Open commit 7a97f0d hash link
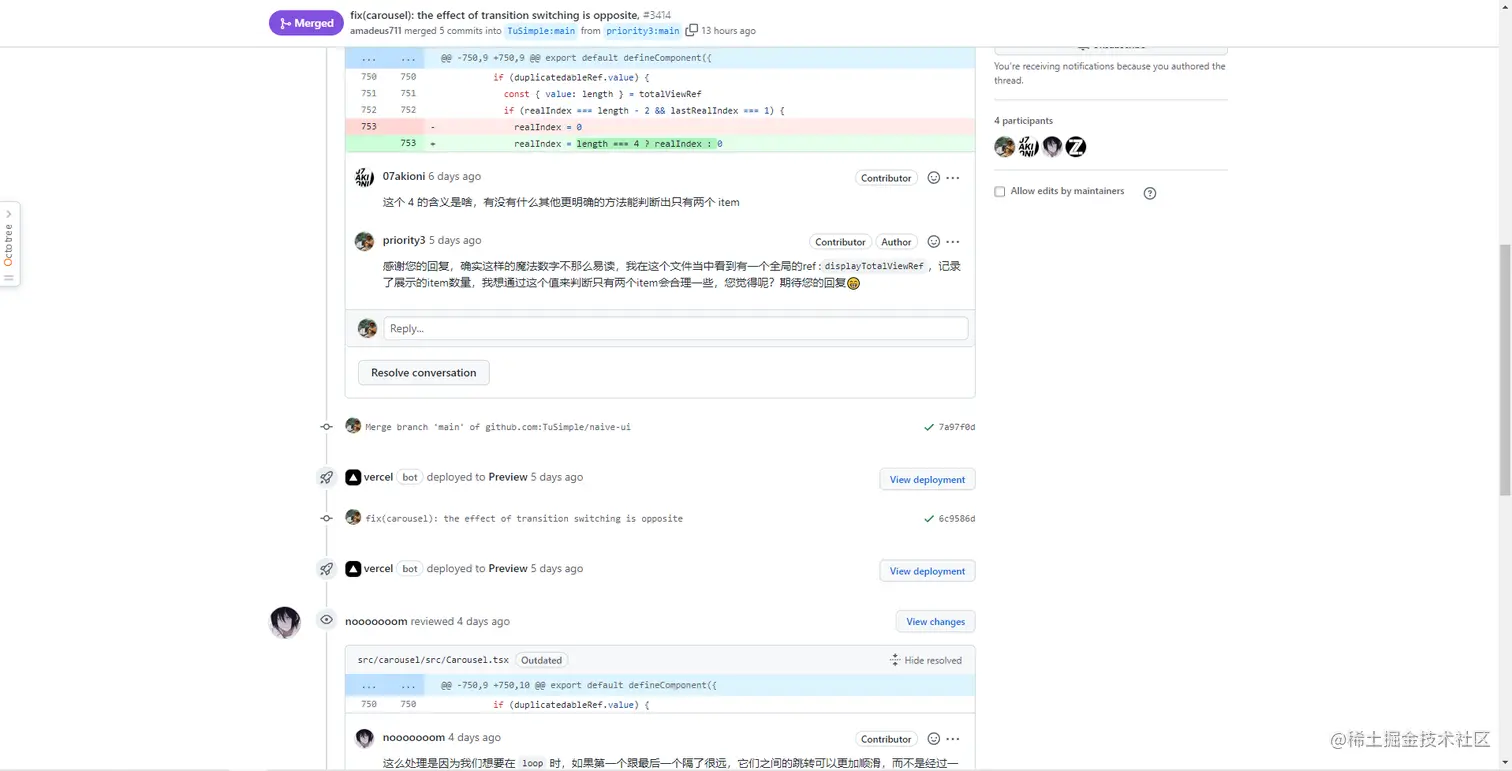1512x771 pixels. (x=956, y=427)
